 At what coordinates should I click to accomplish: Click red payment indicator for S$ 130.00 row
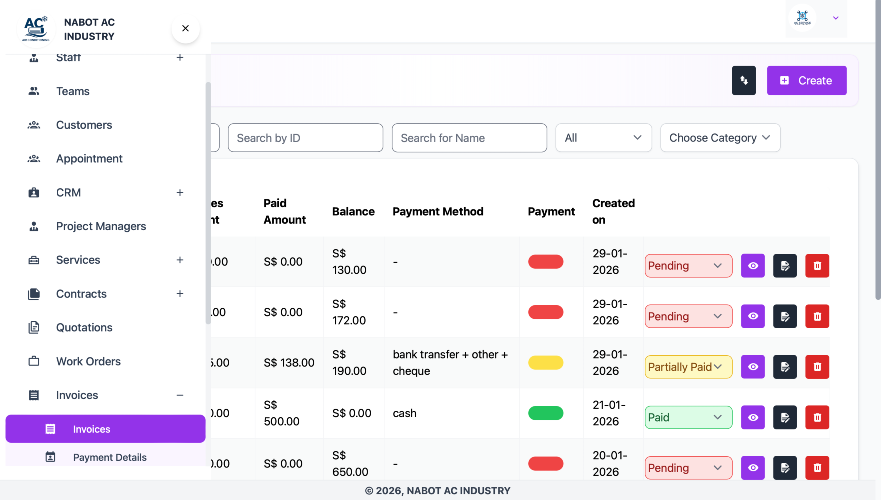546,262
